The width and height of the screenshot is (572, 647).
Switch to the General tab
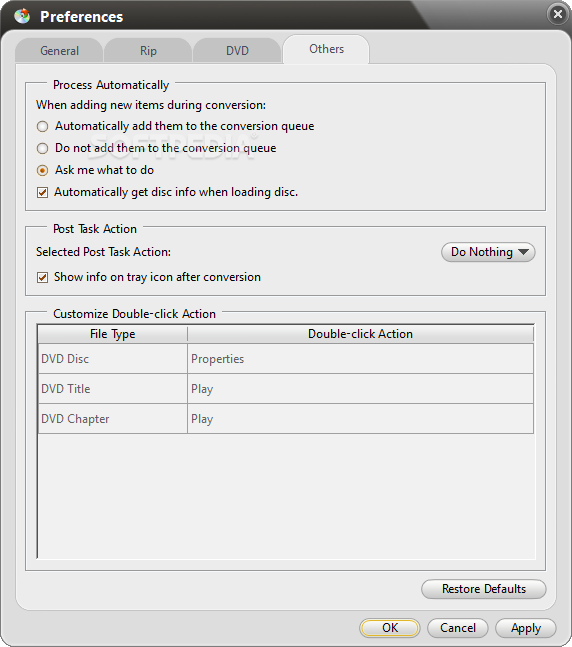pos(59,51)
